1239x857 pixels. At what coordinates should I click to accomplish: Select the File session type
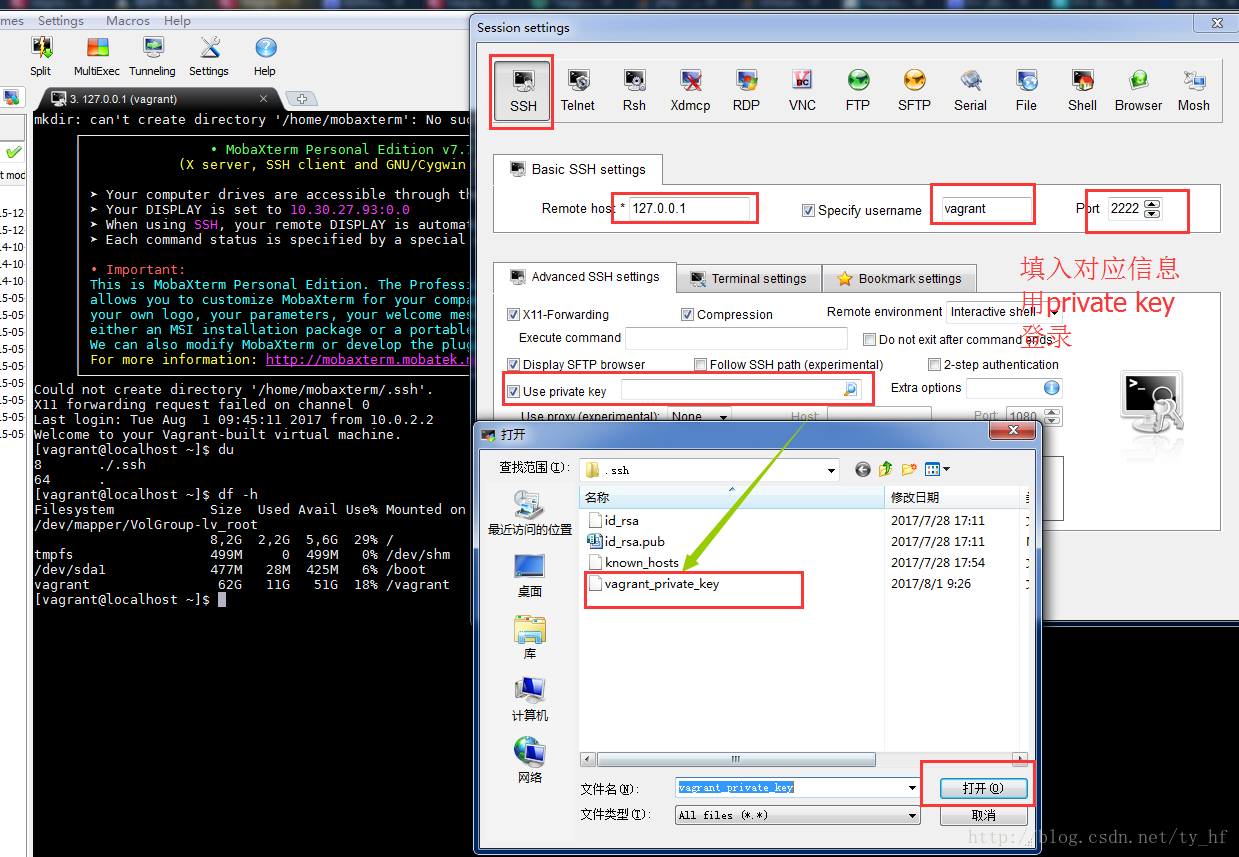[x=1026, y=91]
